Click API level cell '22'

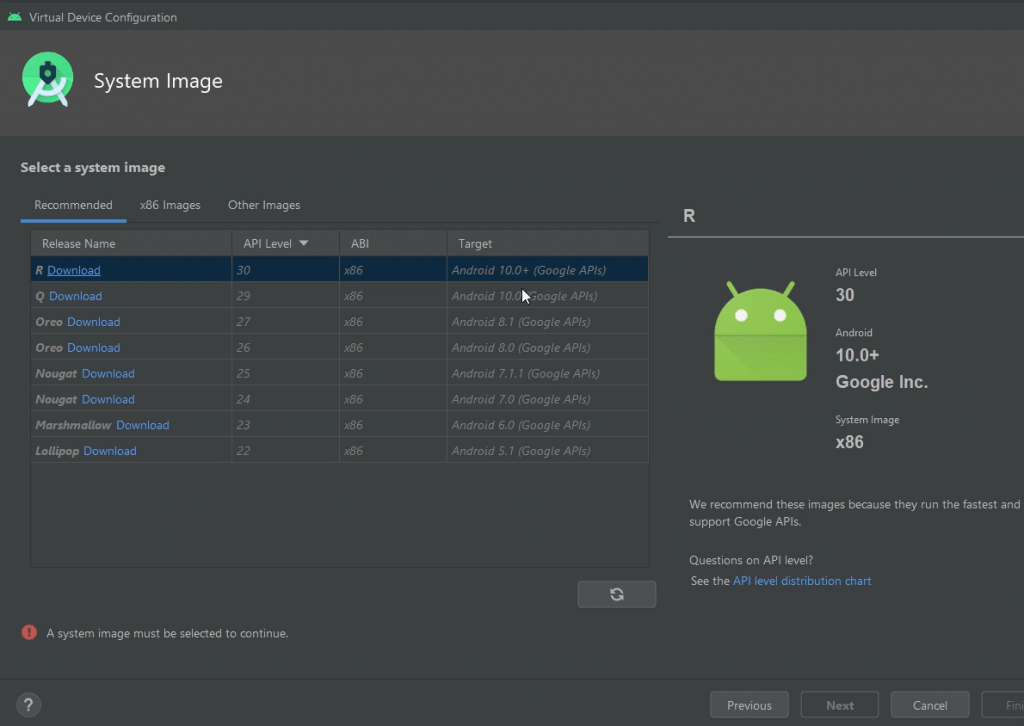tap(285, 451)
